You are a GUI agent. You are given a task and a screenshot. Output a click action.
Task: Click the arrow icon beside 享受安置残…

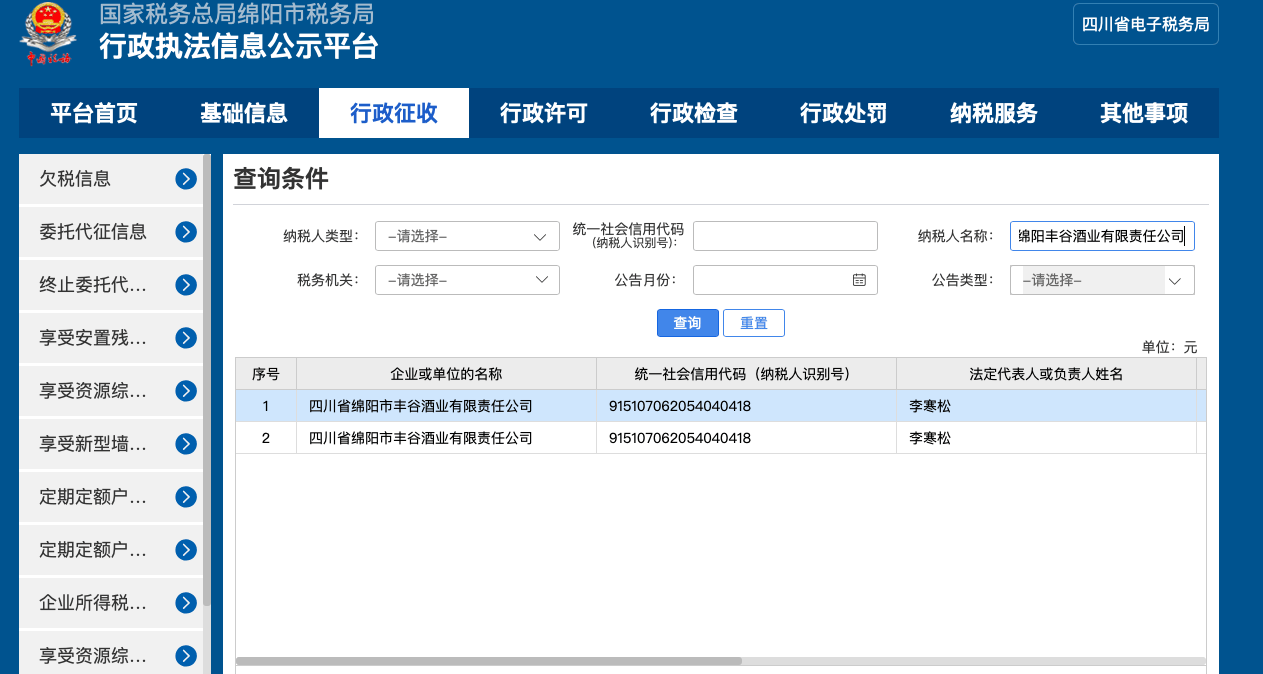point(186,338)
